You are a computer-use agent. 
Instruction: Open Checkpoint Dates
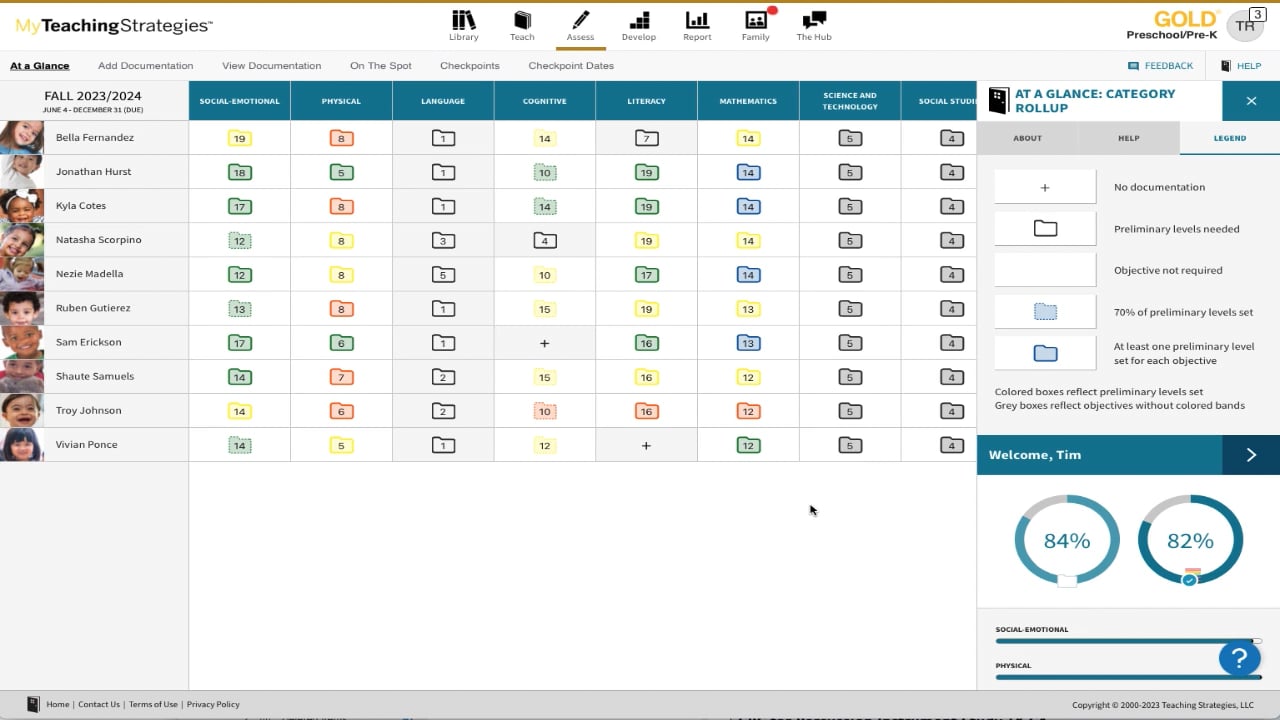[571, 66]
